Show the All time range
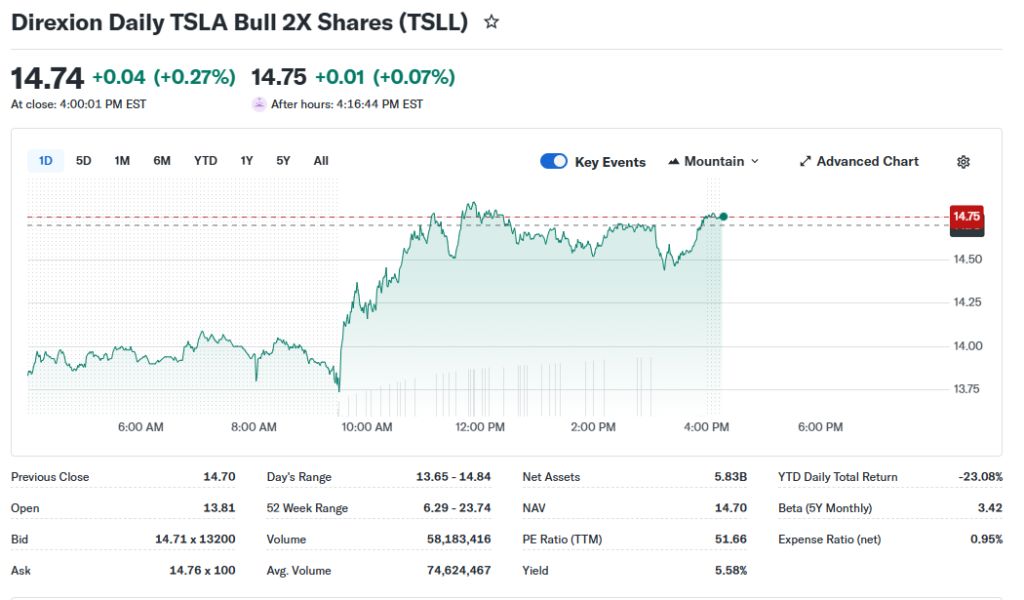The width and height of the screenshot is (1024, 600). [x=320, y=161]
